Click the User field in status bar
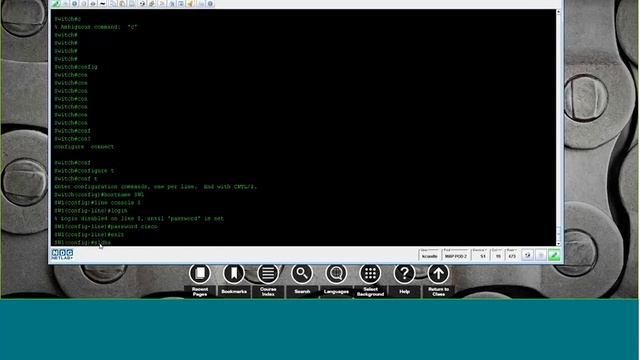The height and width of the screenshot is (360, 640). tap(429, 255)
